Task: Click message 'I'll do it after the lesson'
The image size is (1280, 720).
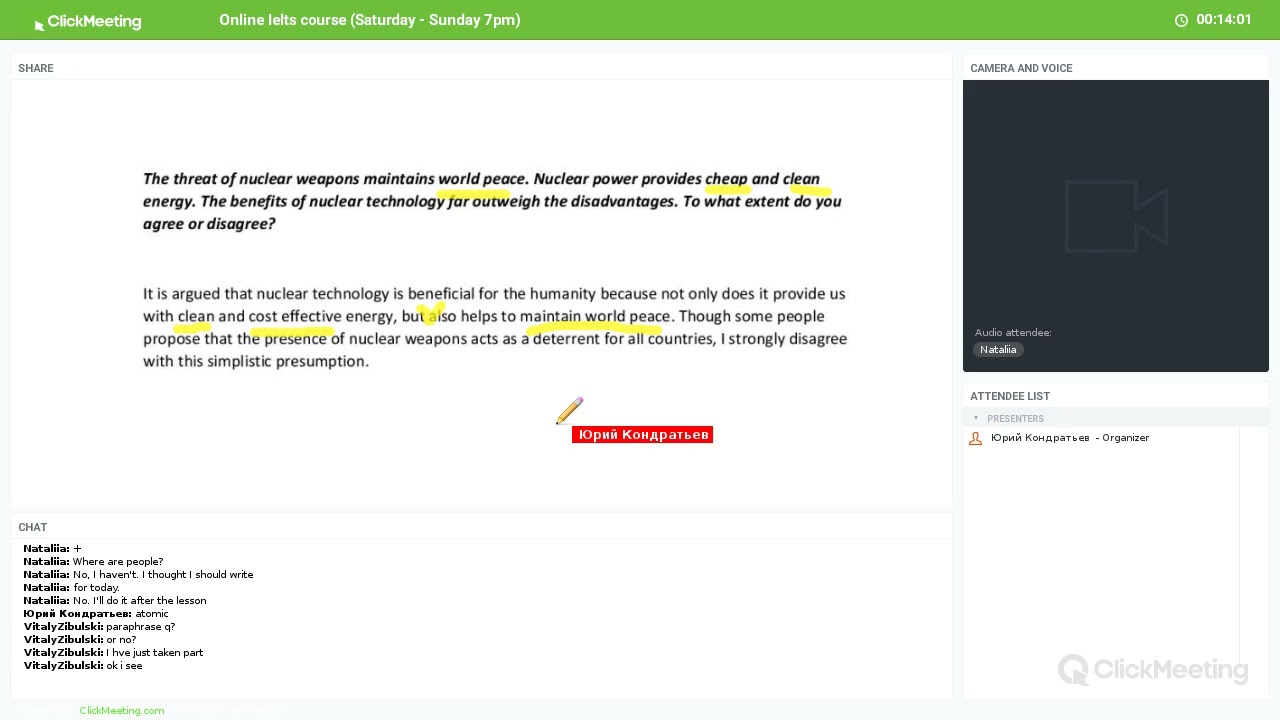Action: (x=150, y=600)
